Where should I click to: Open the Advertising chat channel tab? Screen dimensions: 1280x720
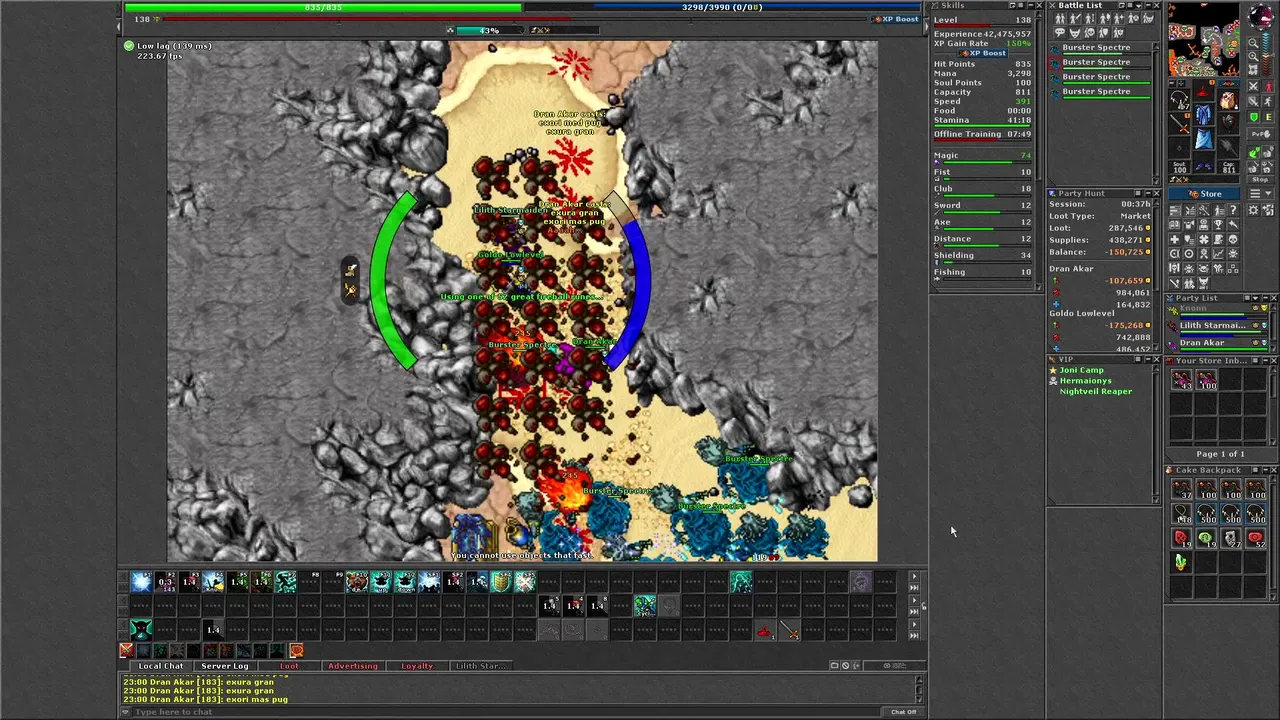click(x=353, y=666)
